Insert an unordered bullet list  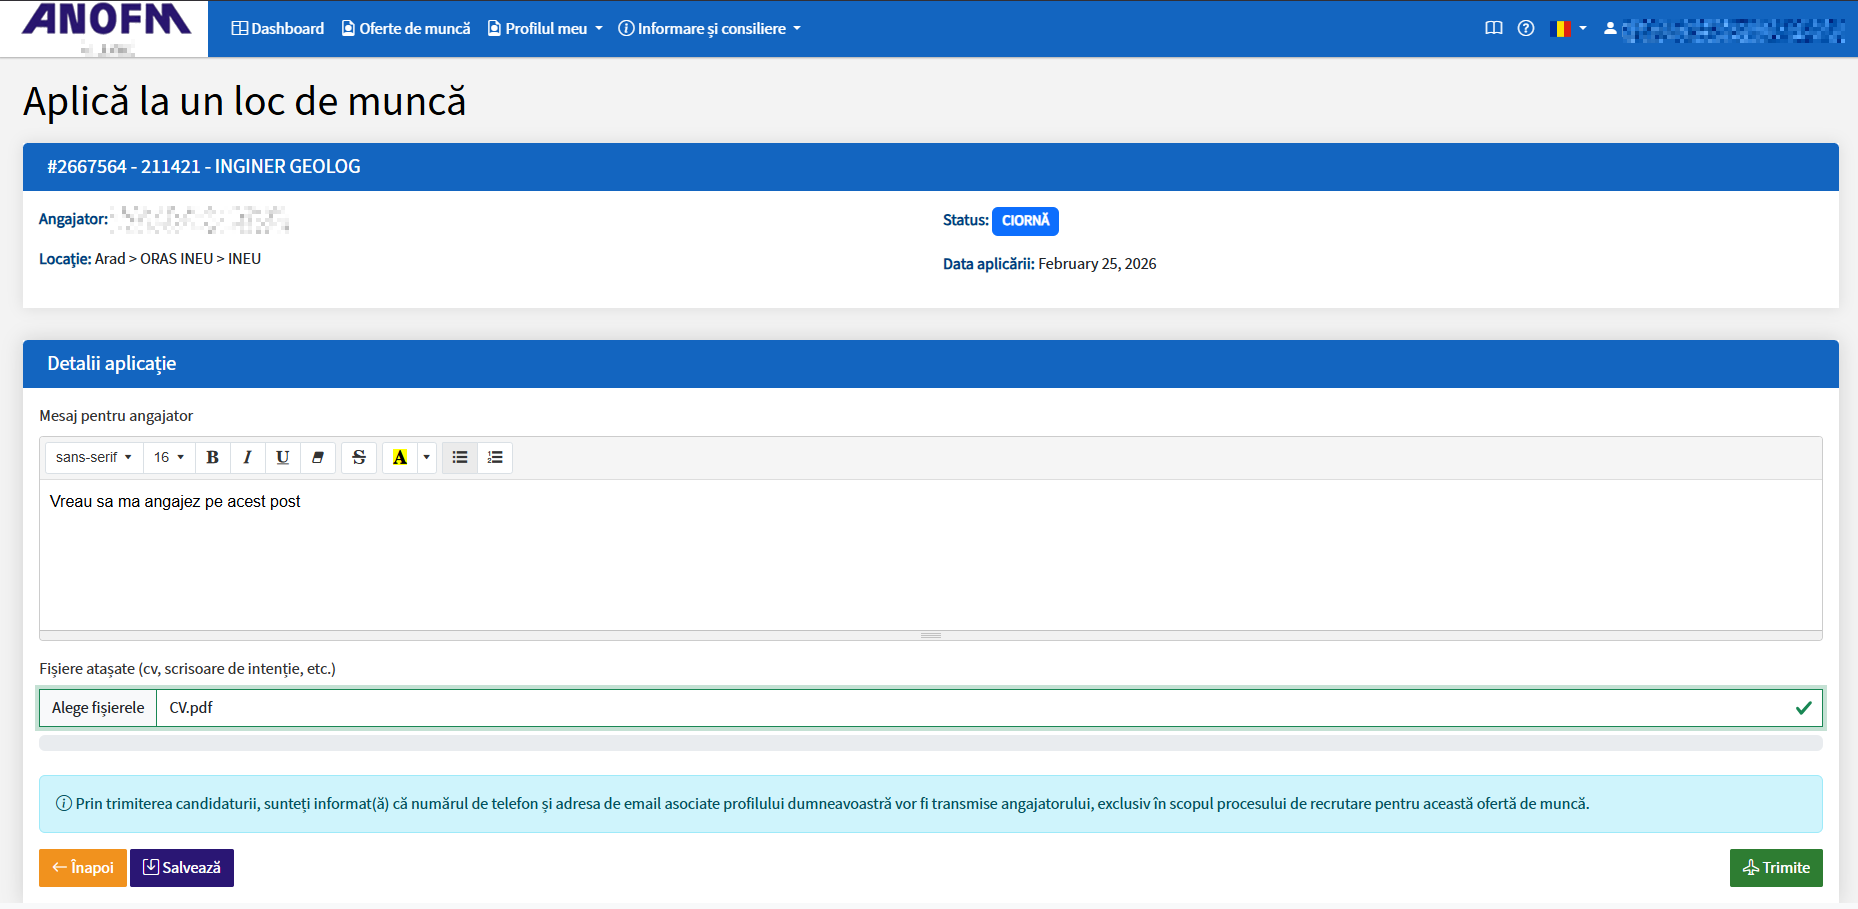coord(460,457)
